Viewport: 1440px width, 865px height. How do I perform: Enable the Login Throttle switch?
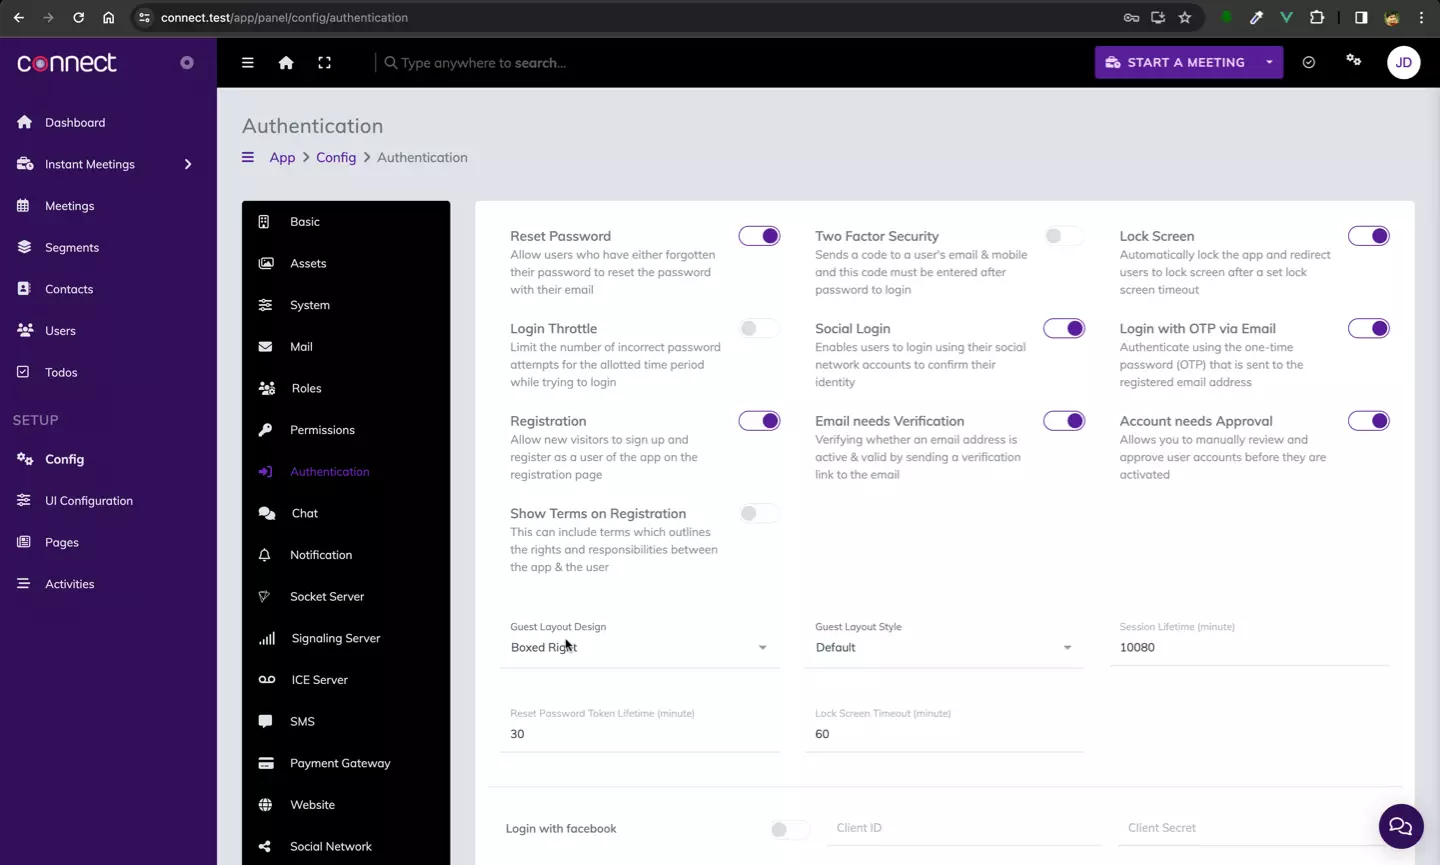click(x=759, y=328)
